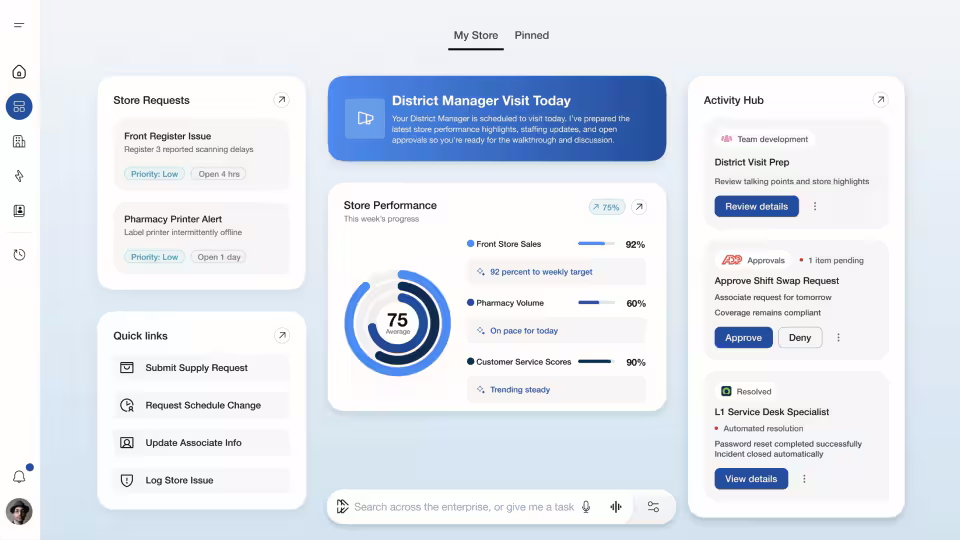
Task: Click the Submit Supply Request link
Action: click(x=197, y=368)
